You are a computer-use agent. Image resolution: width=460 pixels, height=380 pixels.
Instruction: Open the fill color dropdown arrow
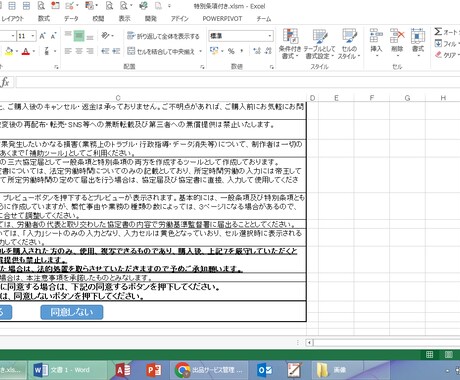[17, 51]
